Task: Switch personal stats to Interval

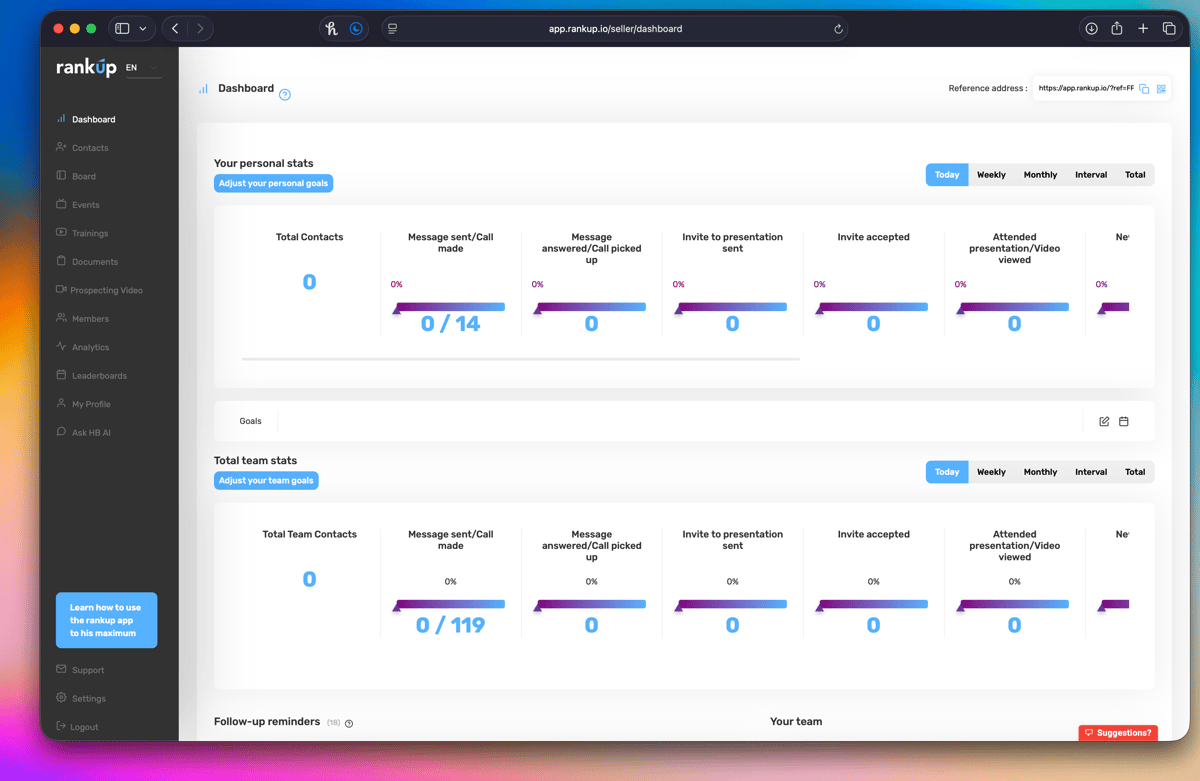Action: point(1091,175)
